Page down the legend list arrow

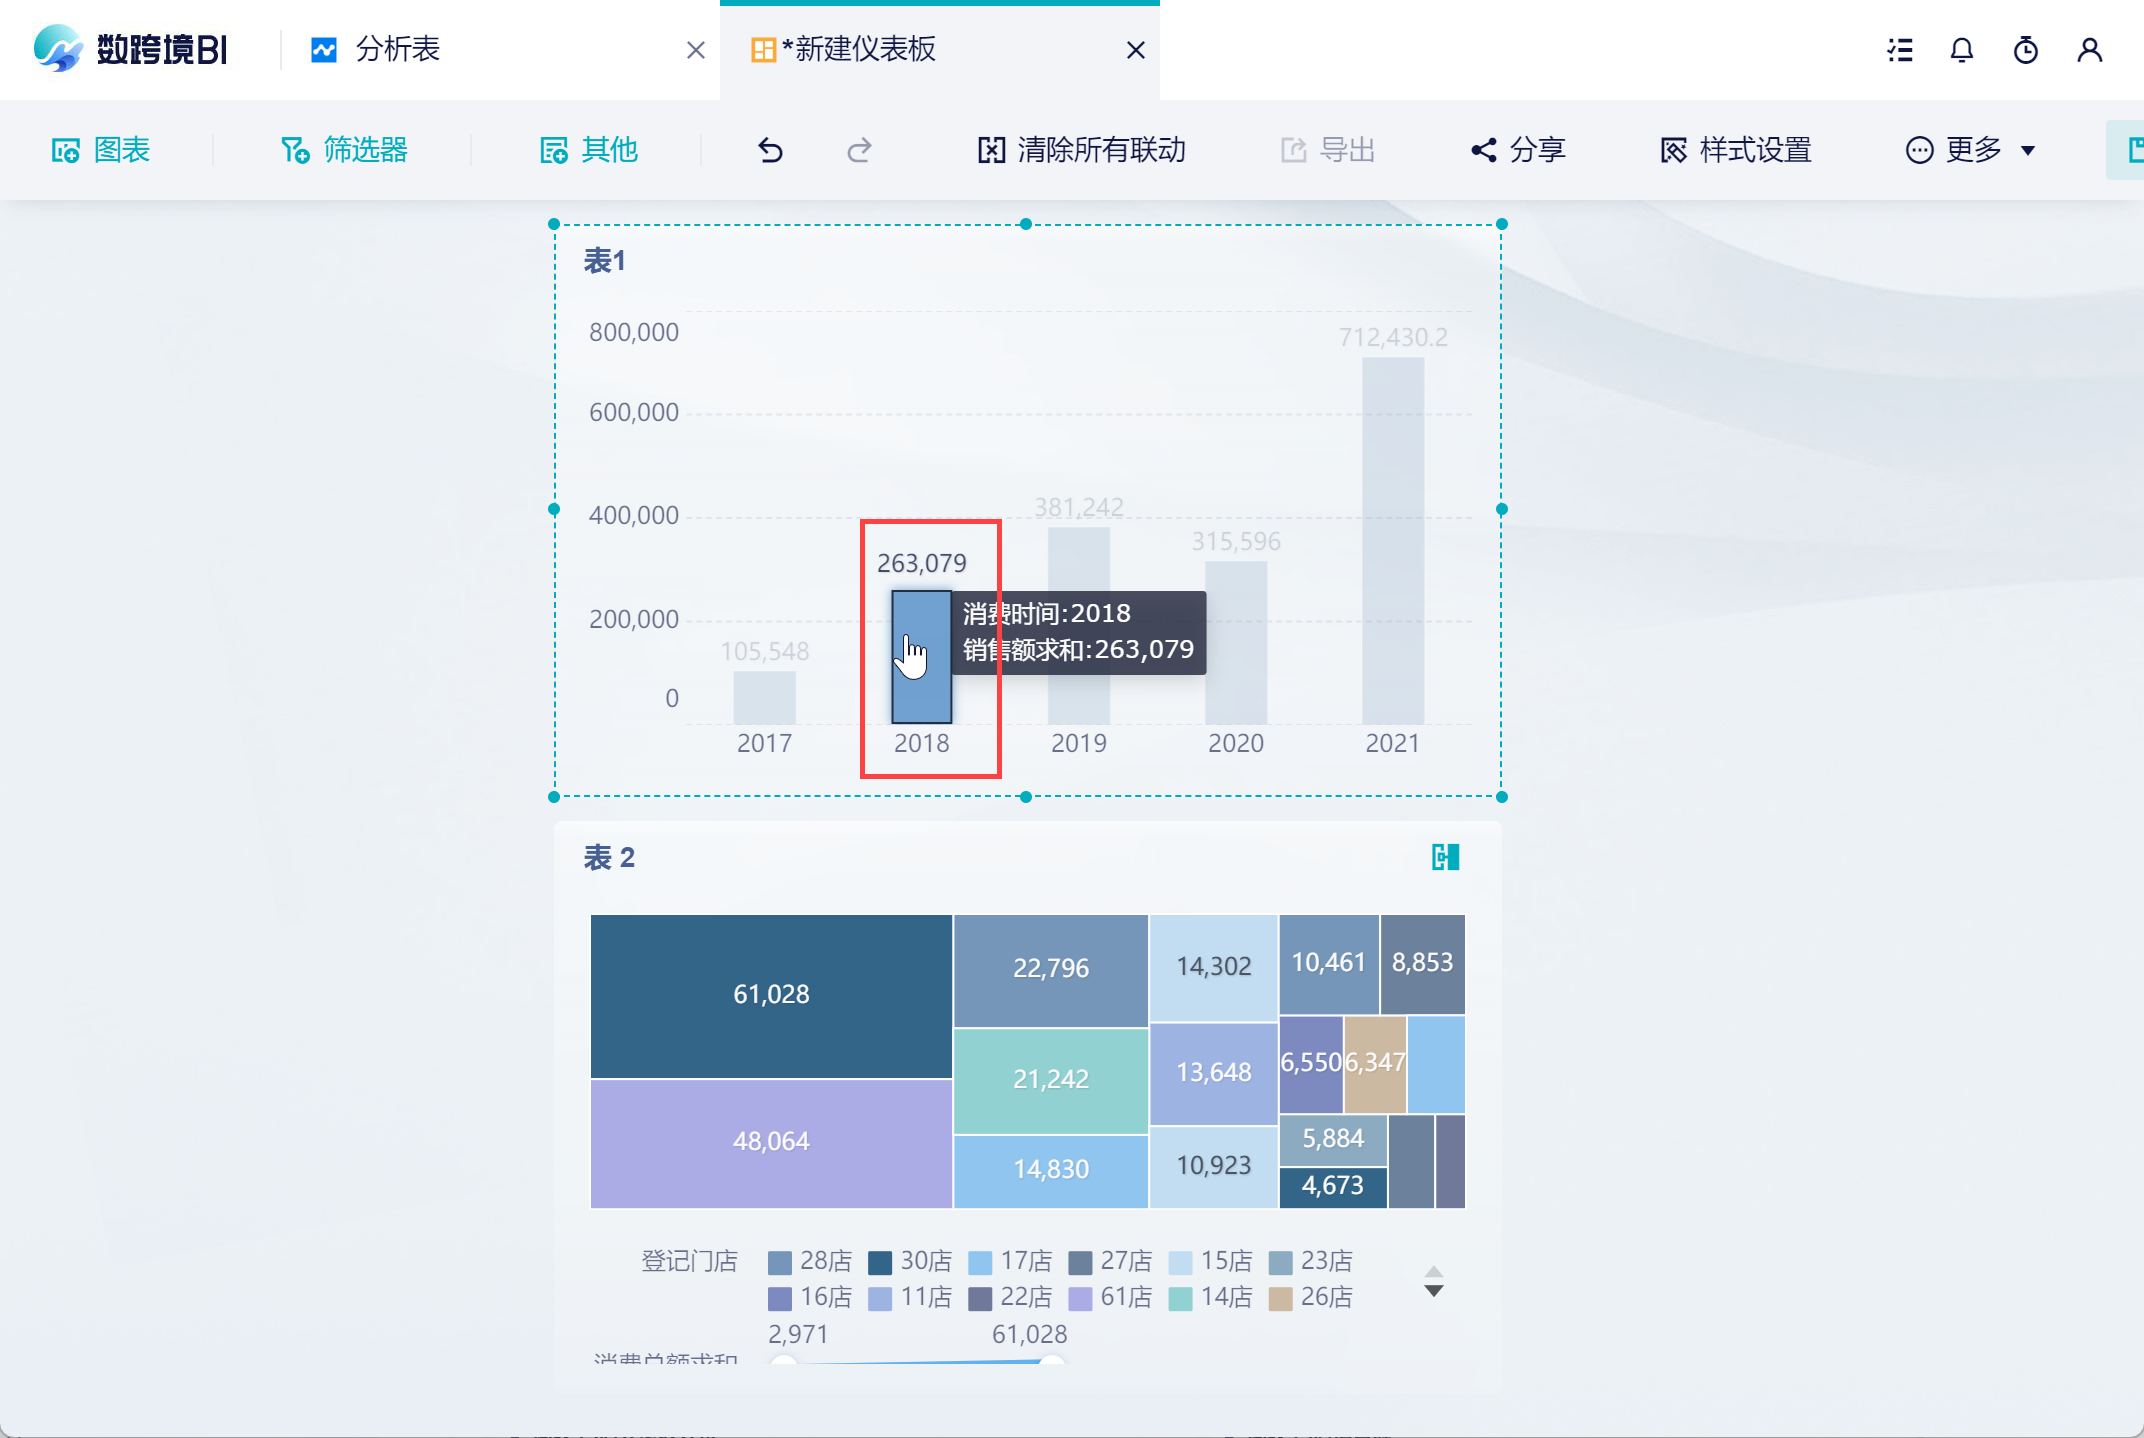coord(1433,1291)
